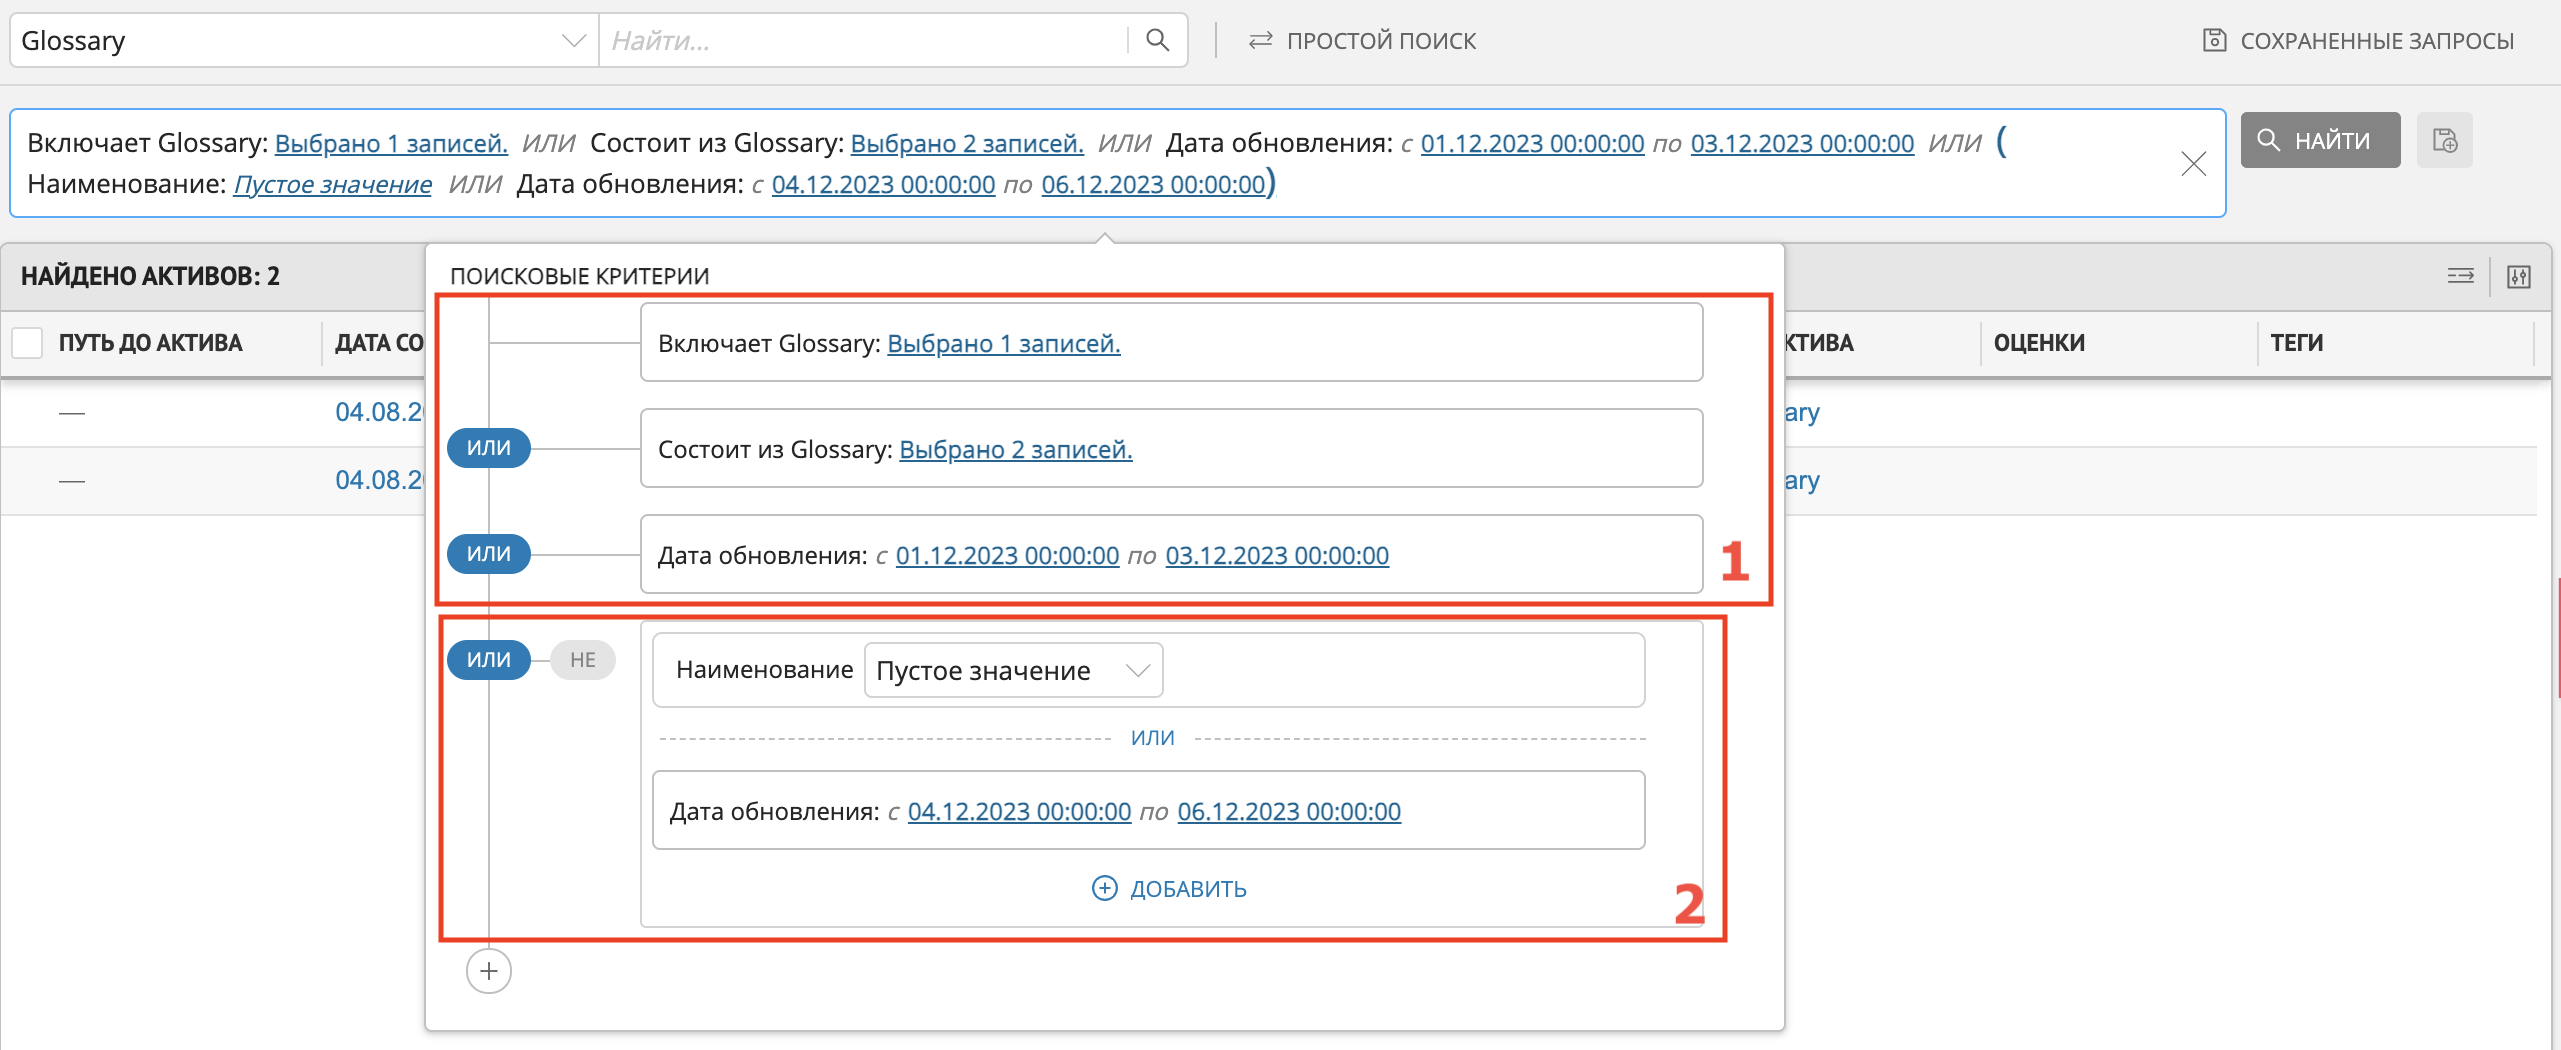The width and height of the screenshot is (2561, 1050).
Task: Click the dashed ИЛИ separator inside the group
Action: coord(1152,738)
